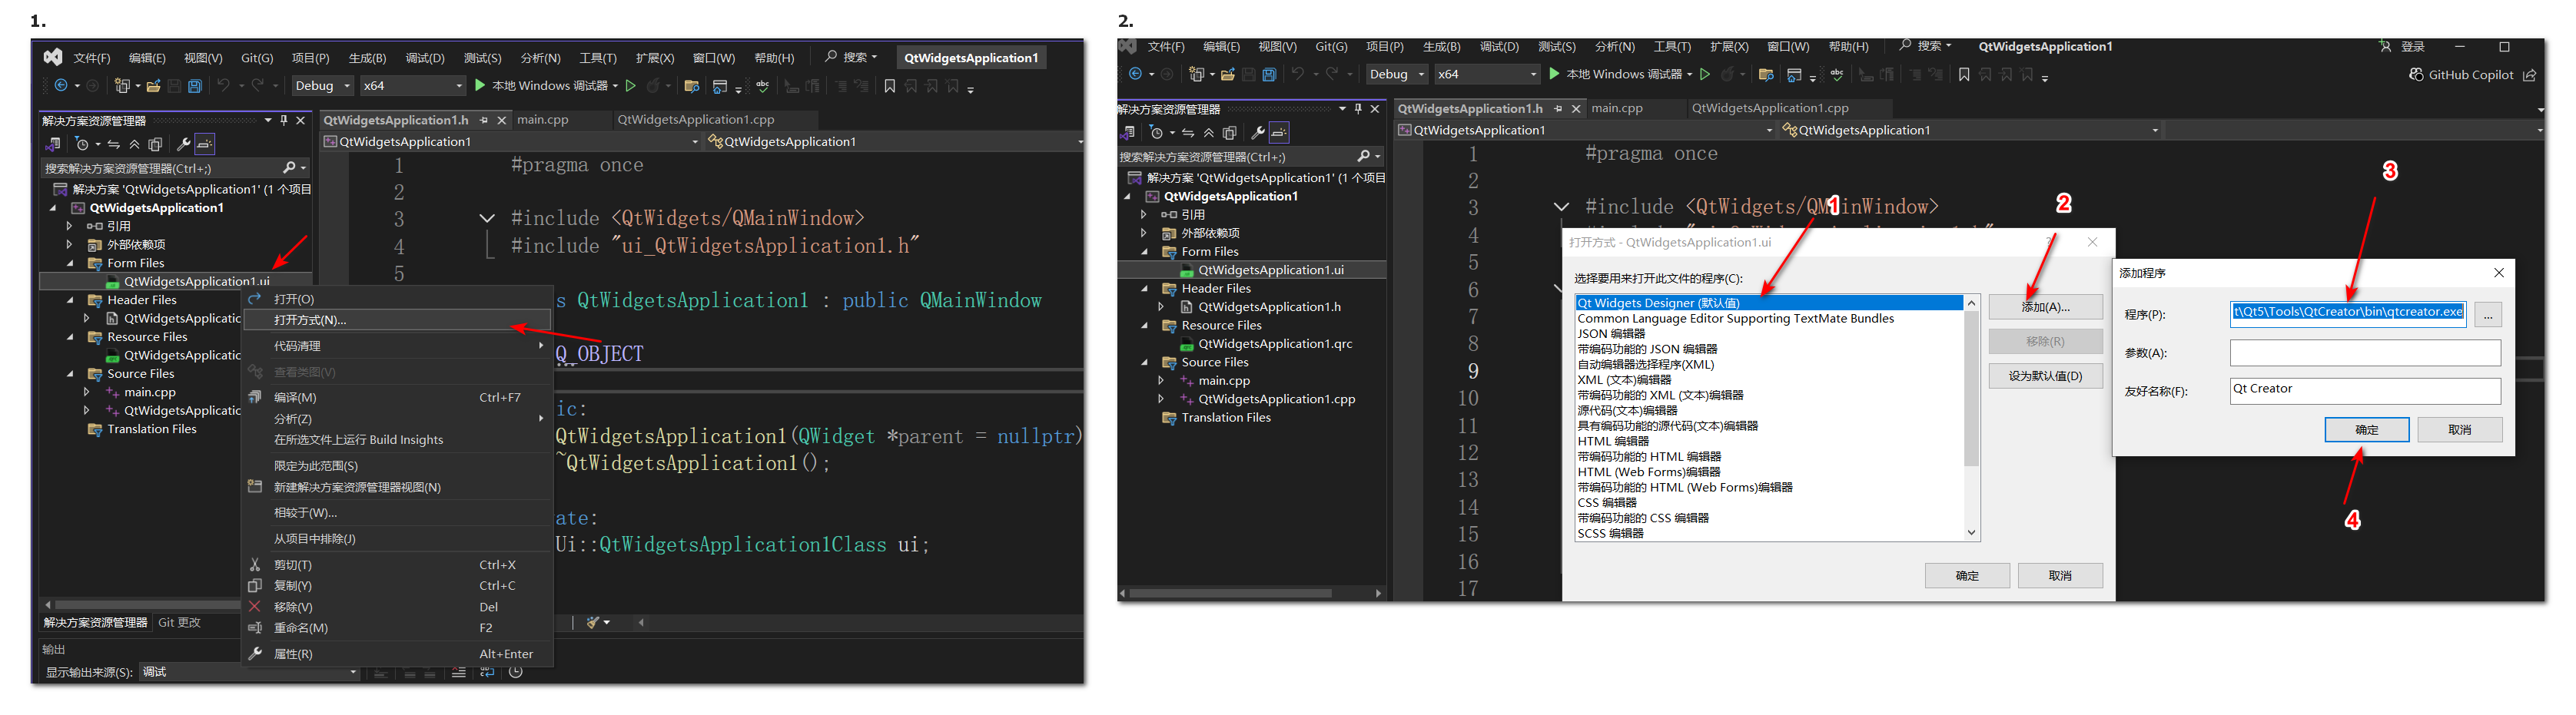Click Save All icon in image 1 toolbar
This screenshot has width=2576, height=715.
pos(195,86)
